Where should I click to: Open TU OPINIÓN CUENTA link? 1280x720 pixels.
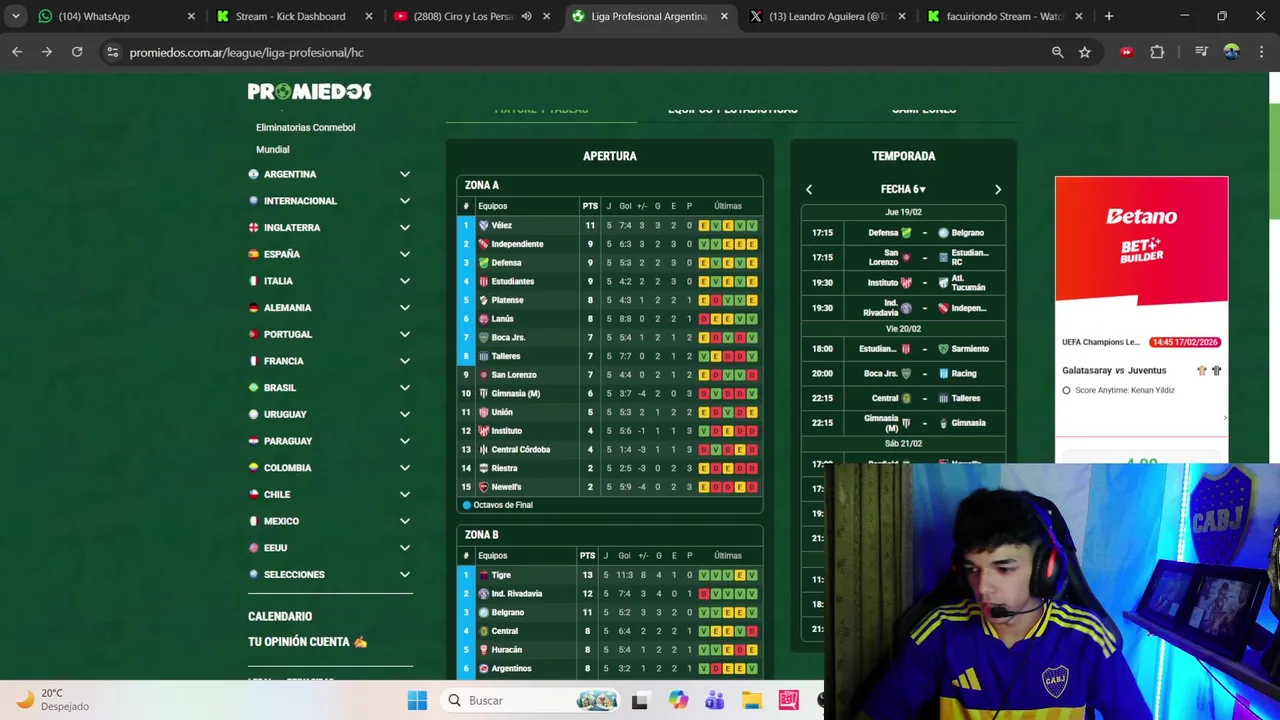click(x=307, y=642)
